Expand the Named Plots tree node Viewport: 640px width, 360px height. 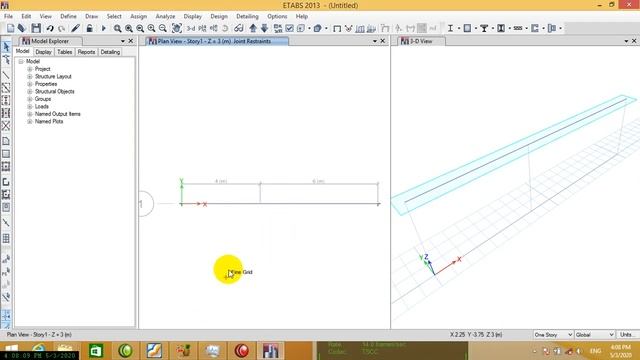29,121
